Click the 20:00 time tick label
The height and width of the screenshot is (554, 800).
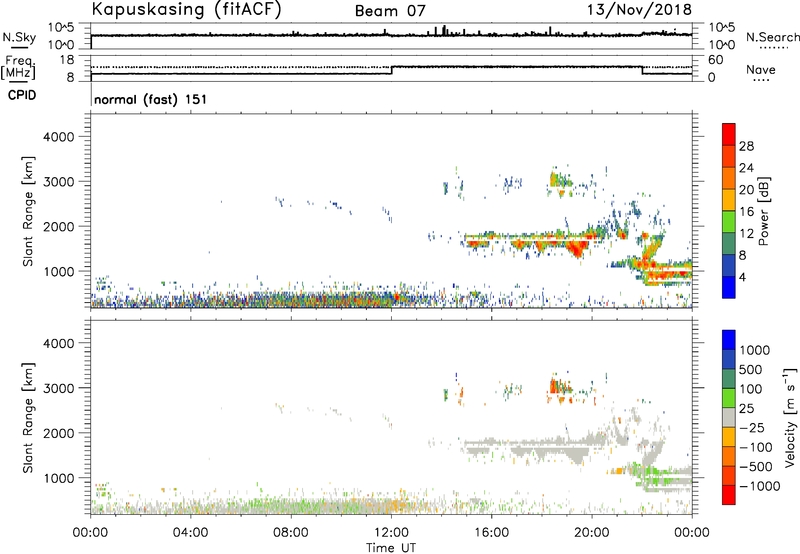591,533
